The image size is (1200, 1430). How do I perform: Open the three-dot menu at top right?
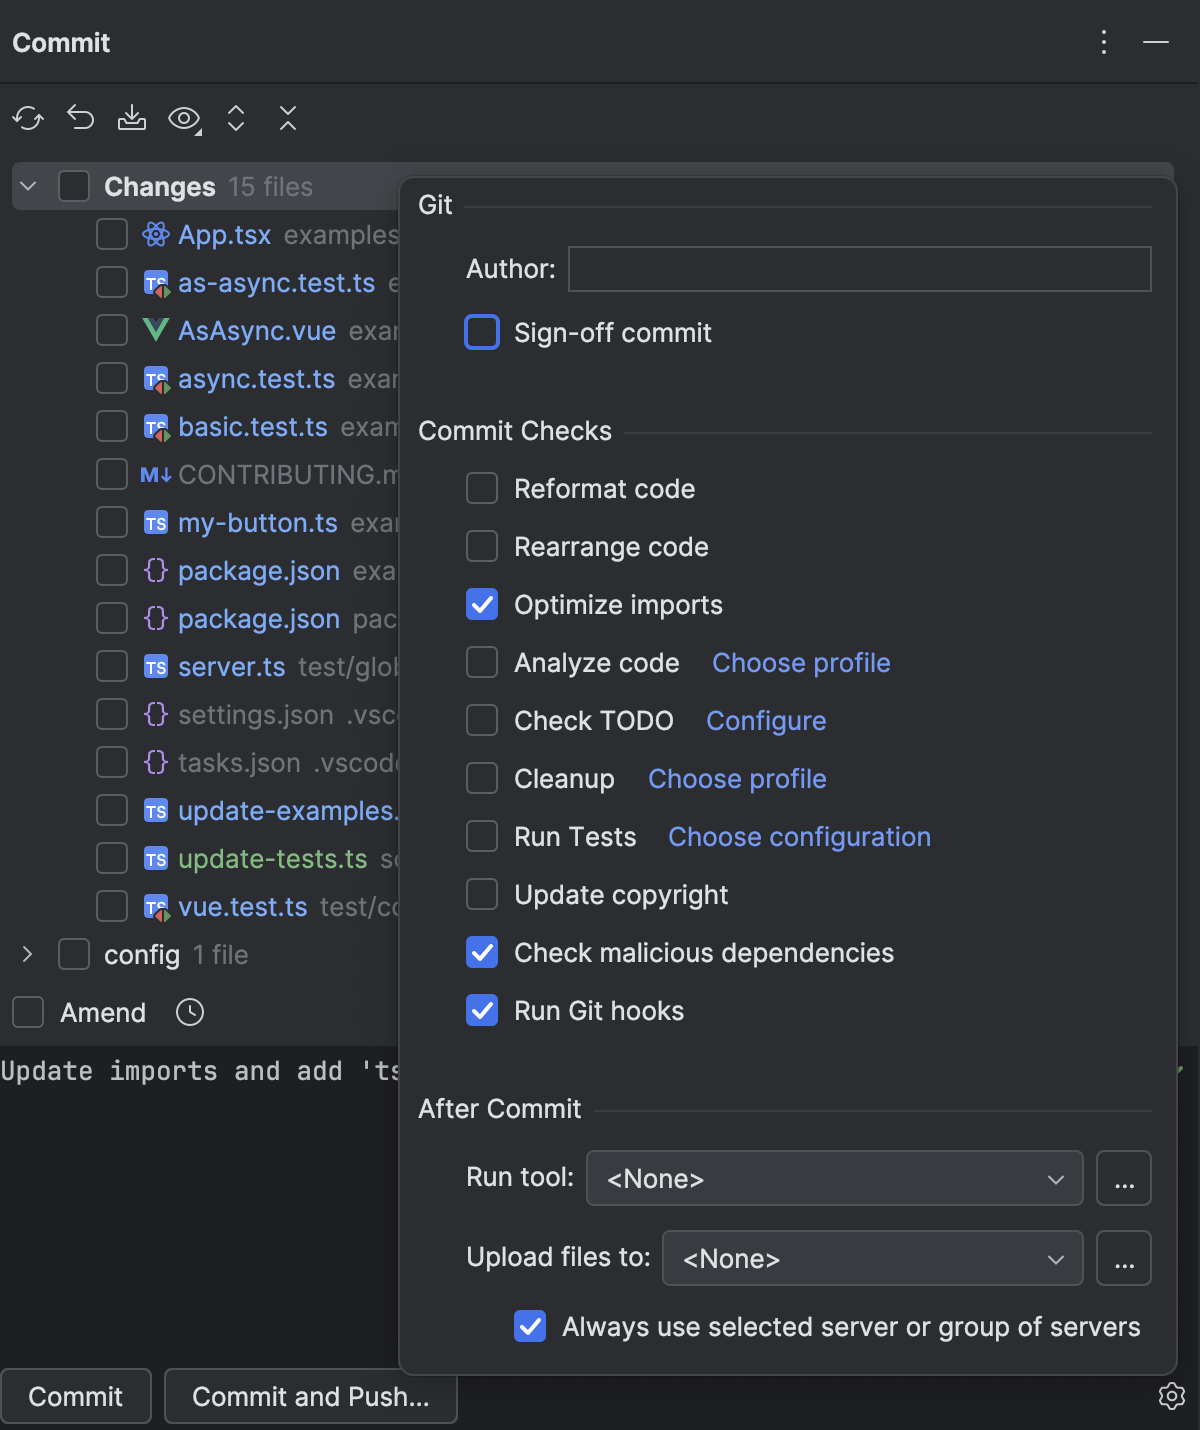pos(1103,43)
